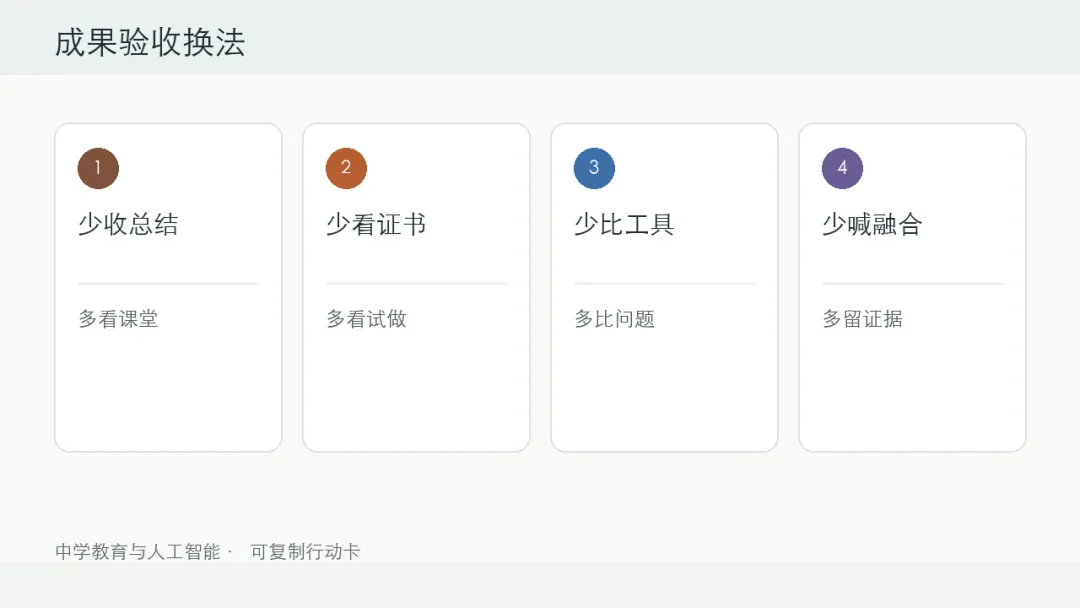Click the slide title 成果验收换法
Viewport: 1080px width, 608px height.
point(150,43)
